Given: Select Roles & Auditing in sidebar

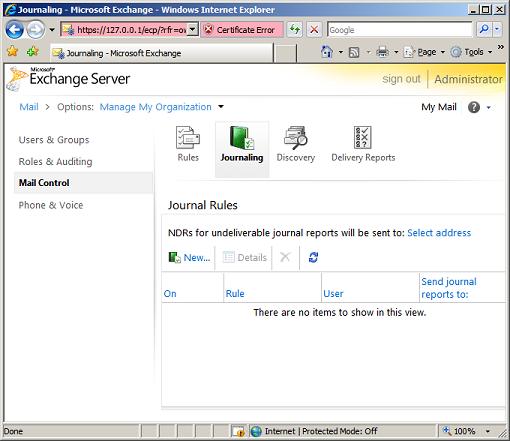Looking at the screenshot, I should (55, 161).
